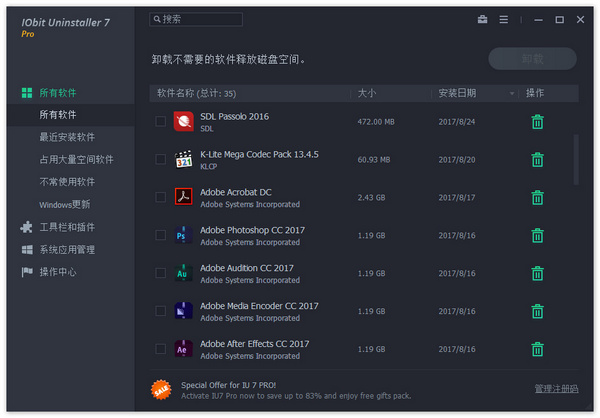Screen dimensions: 600x418
Task: Click the Adobe Acrobat DC app icon
Action: [x=184, y=197]
